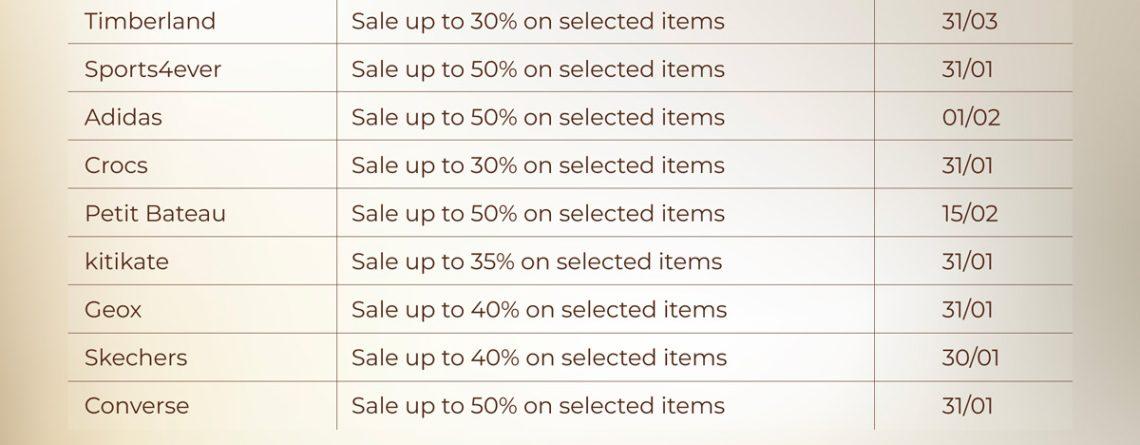Click the Timberland end date 31/03
The width and height of the screenshot is (1140, 445).
pyautogui.click(x=969, y=21)
